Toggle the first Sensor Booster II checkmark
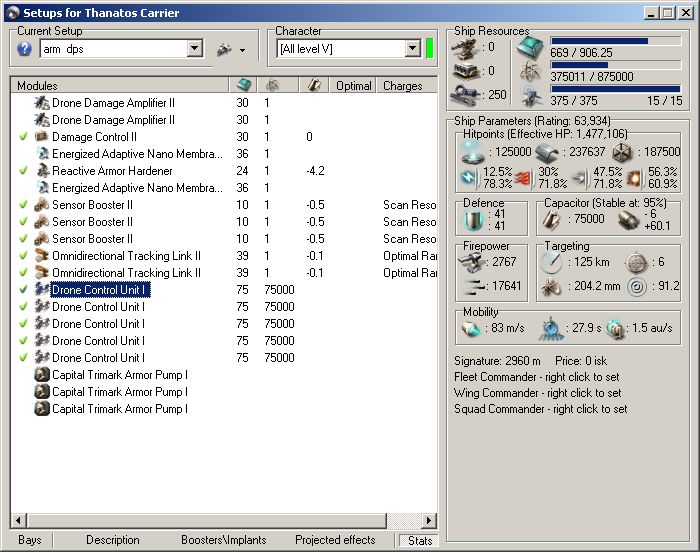This screenshot has width=700, height=552. [23, 205]
